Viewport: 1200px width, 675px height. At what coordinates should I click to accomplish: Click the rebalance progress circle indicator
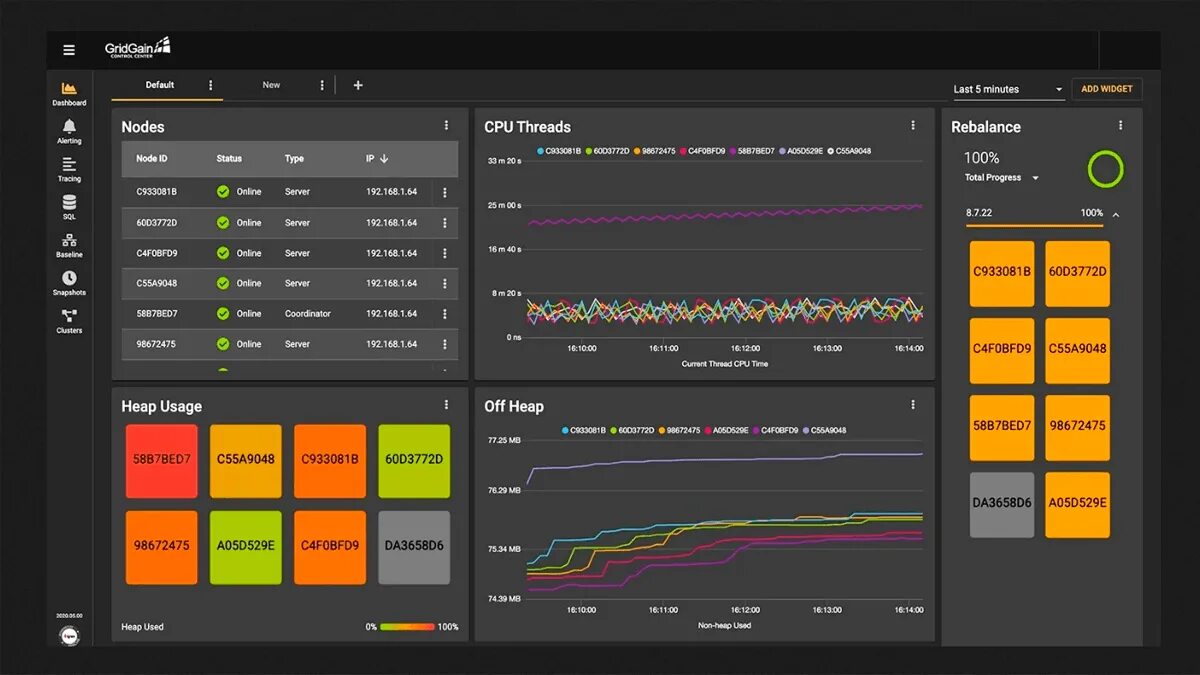1105,169
